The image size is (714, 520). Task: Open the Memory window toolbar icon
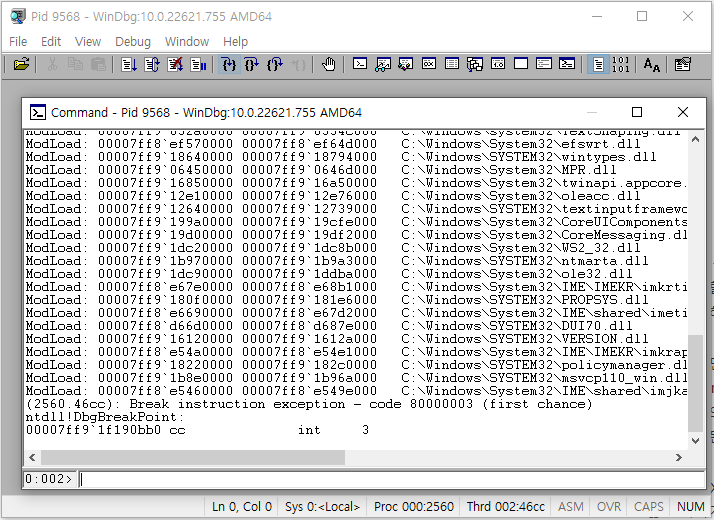point(452,64)
